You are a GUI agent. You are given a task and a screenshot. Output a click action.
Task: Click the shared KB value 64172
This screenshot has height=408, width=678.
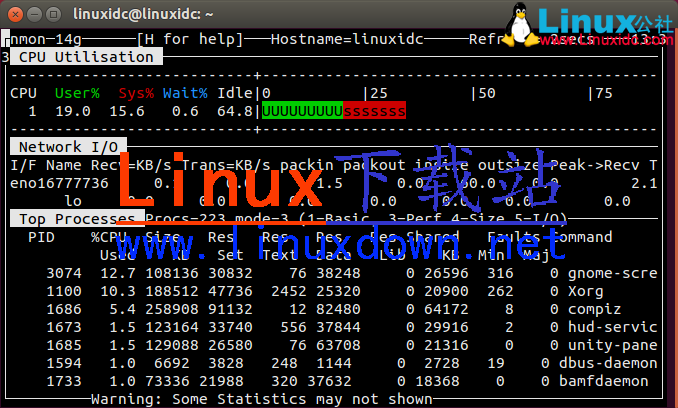click(446, 309)
